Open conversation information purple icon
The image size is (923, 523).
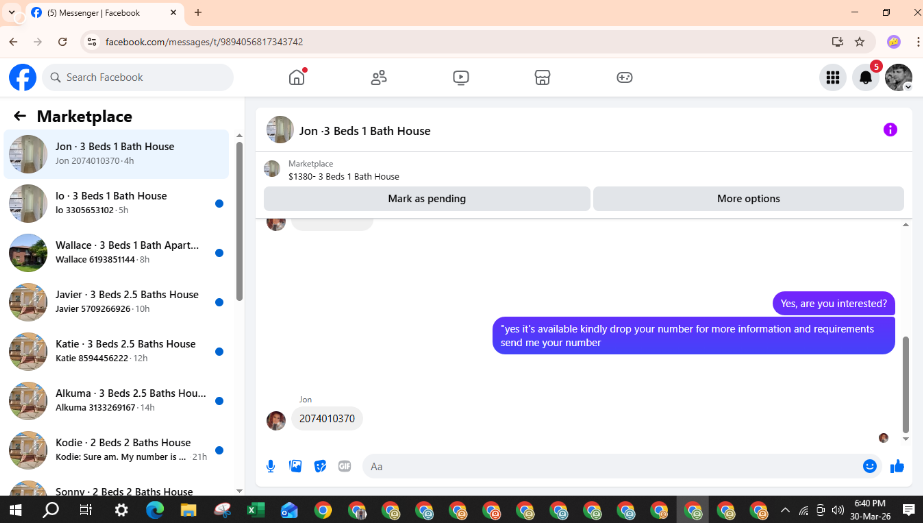click(x=890, y=130)
